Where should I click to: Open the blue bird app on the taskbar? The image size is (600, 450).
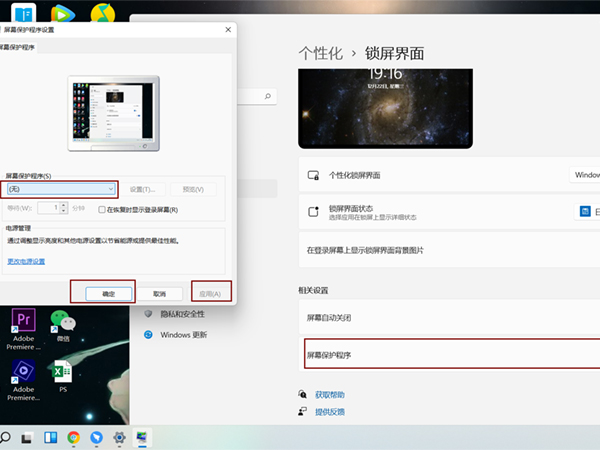click(96, 437)
